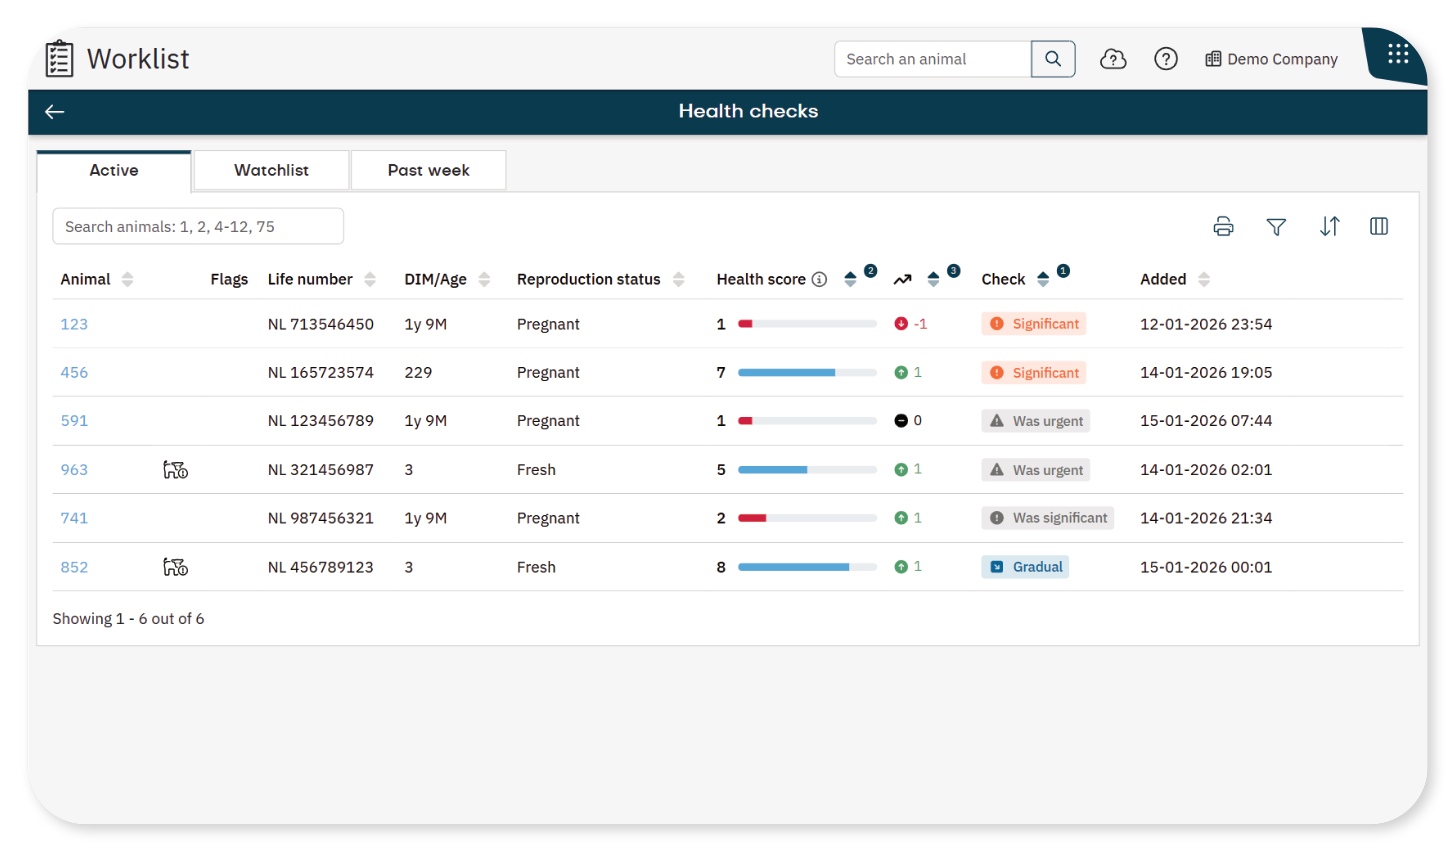
Task: Sort by Animal column arrows
Action: coord(127,280)
